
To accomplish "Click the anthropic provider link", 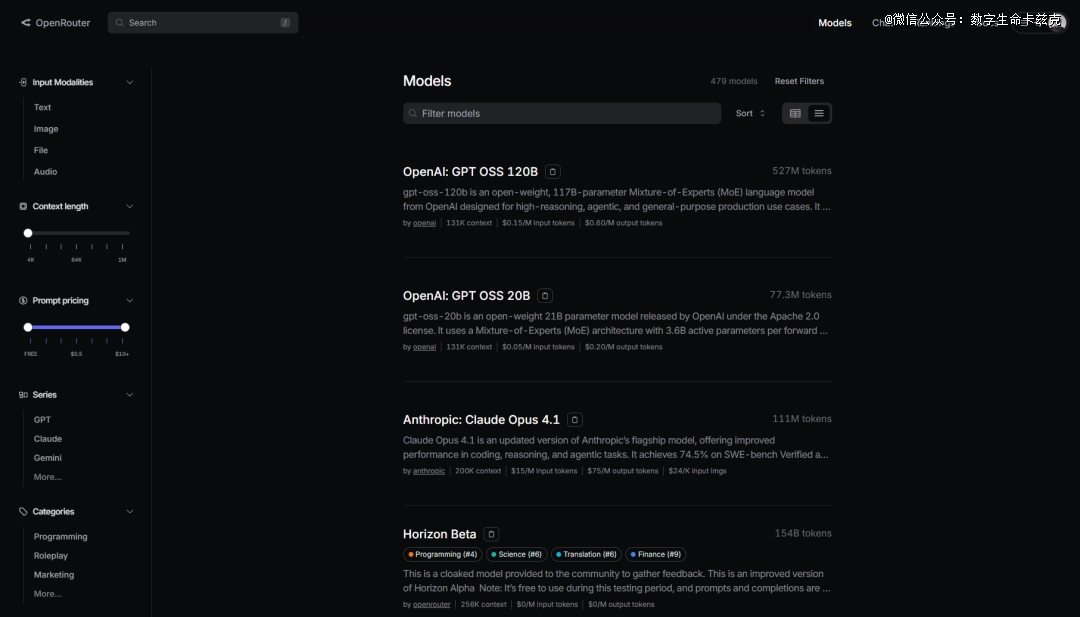I will (x=429, y=471).
